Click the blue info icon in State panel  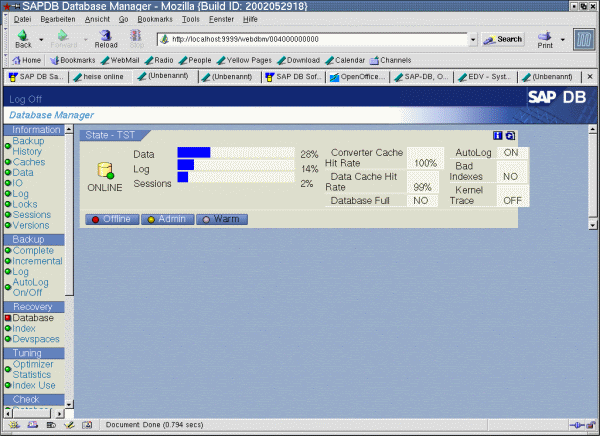pos(498,135)
